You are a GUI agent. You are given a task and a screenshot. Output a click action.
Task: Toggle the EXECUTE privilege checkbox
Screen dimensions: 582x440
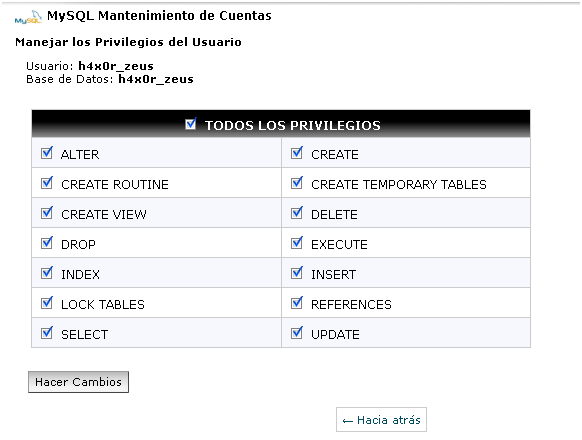click(x=297, y=243)
